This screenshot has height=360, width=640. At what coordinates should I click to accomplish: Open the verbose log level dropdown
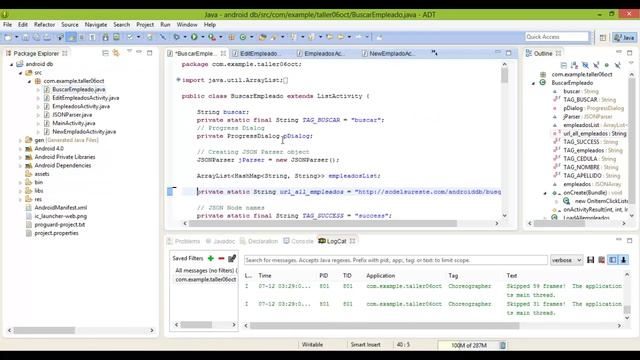pyautogui.click(x=567, y=260)
